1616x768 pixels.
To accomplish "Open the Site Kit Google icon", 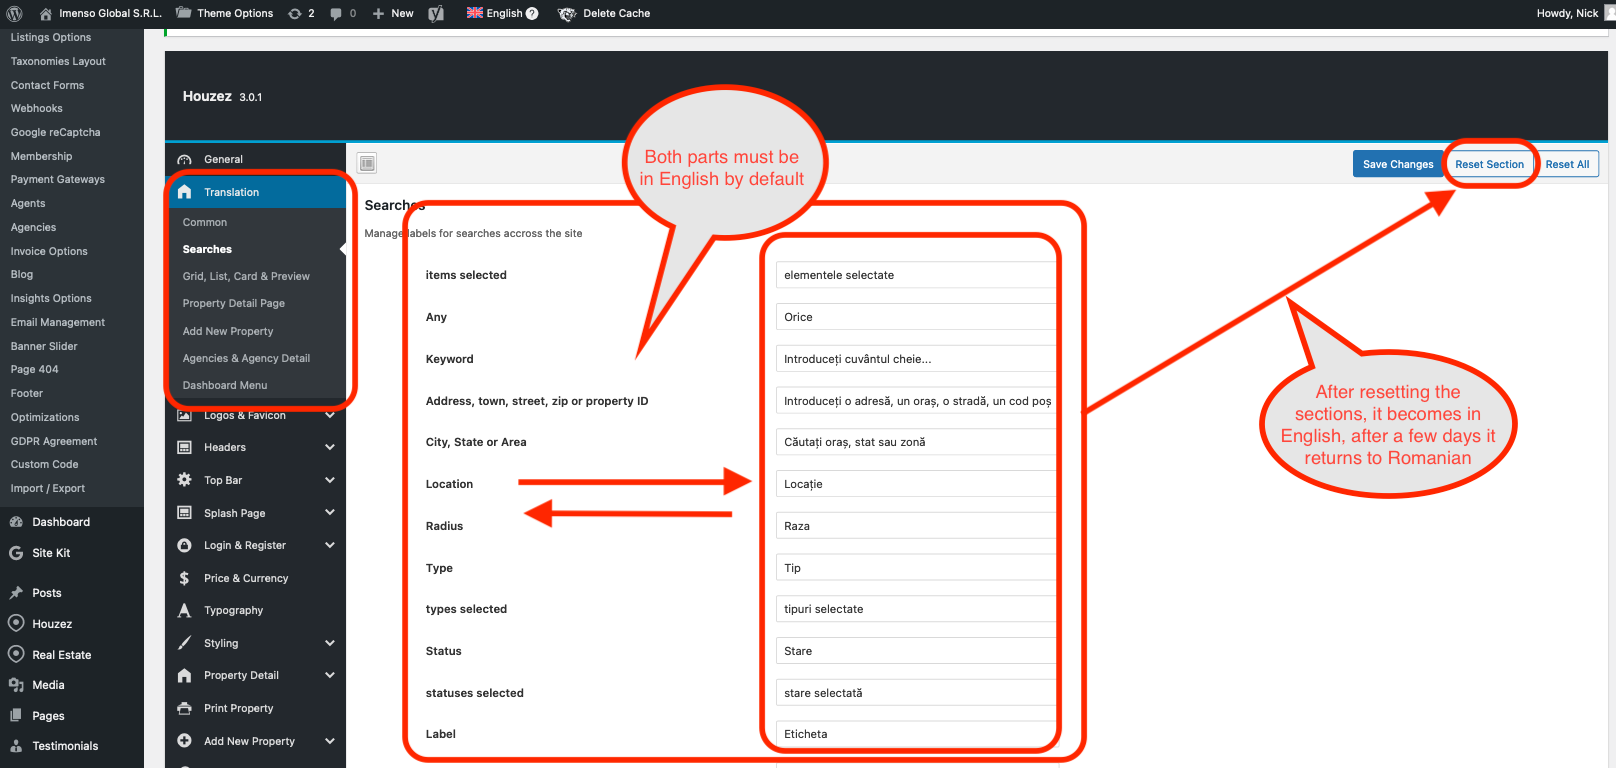I will 16,553.
